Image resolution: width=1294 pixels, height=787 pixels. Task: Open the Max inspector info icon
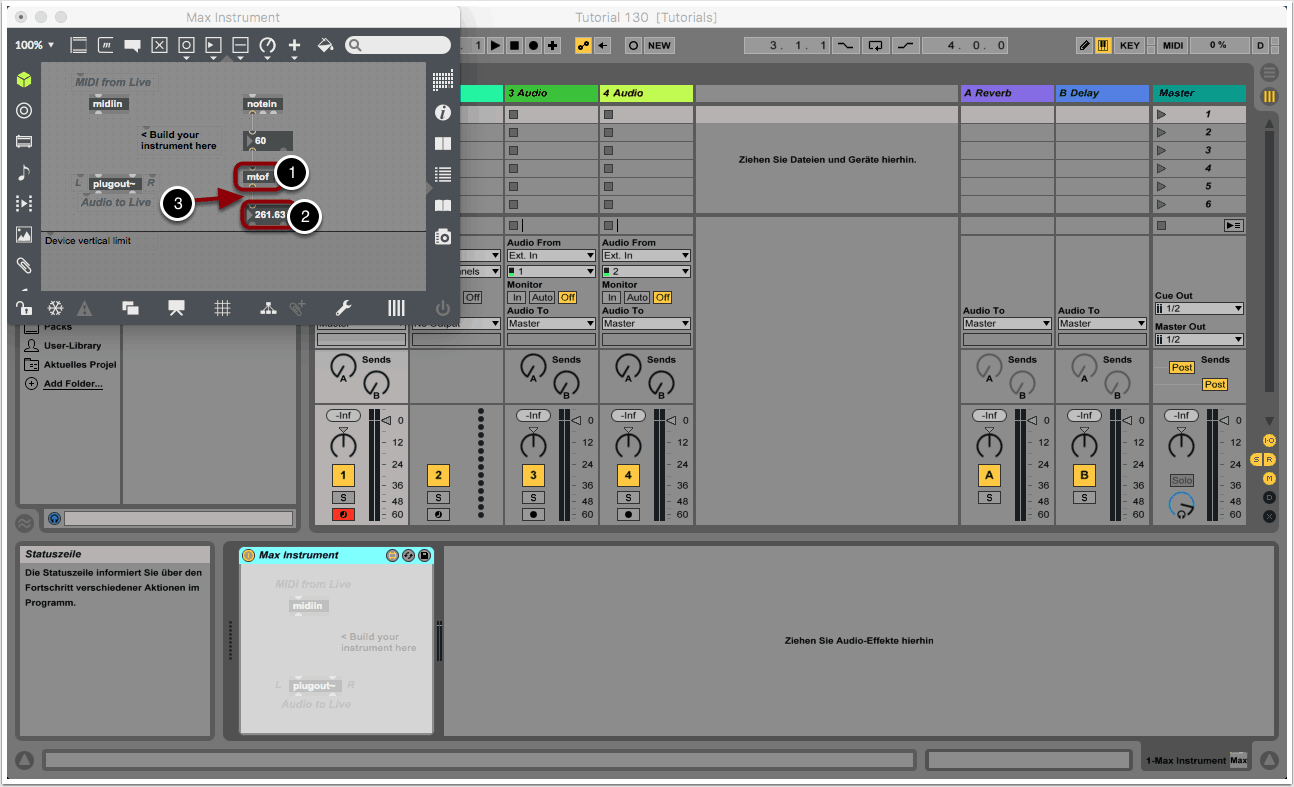pyautogui.click(x=442, y=113)
